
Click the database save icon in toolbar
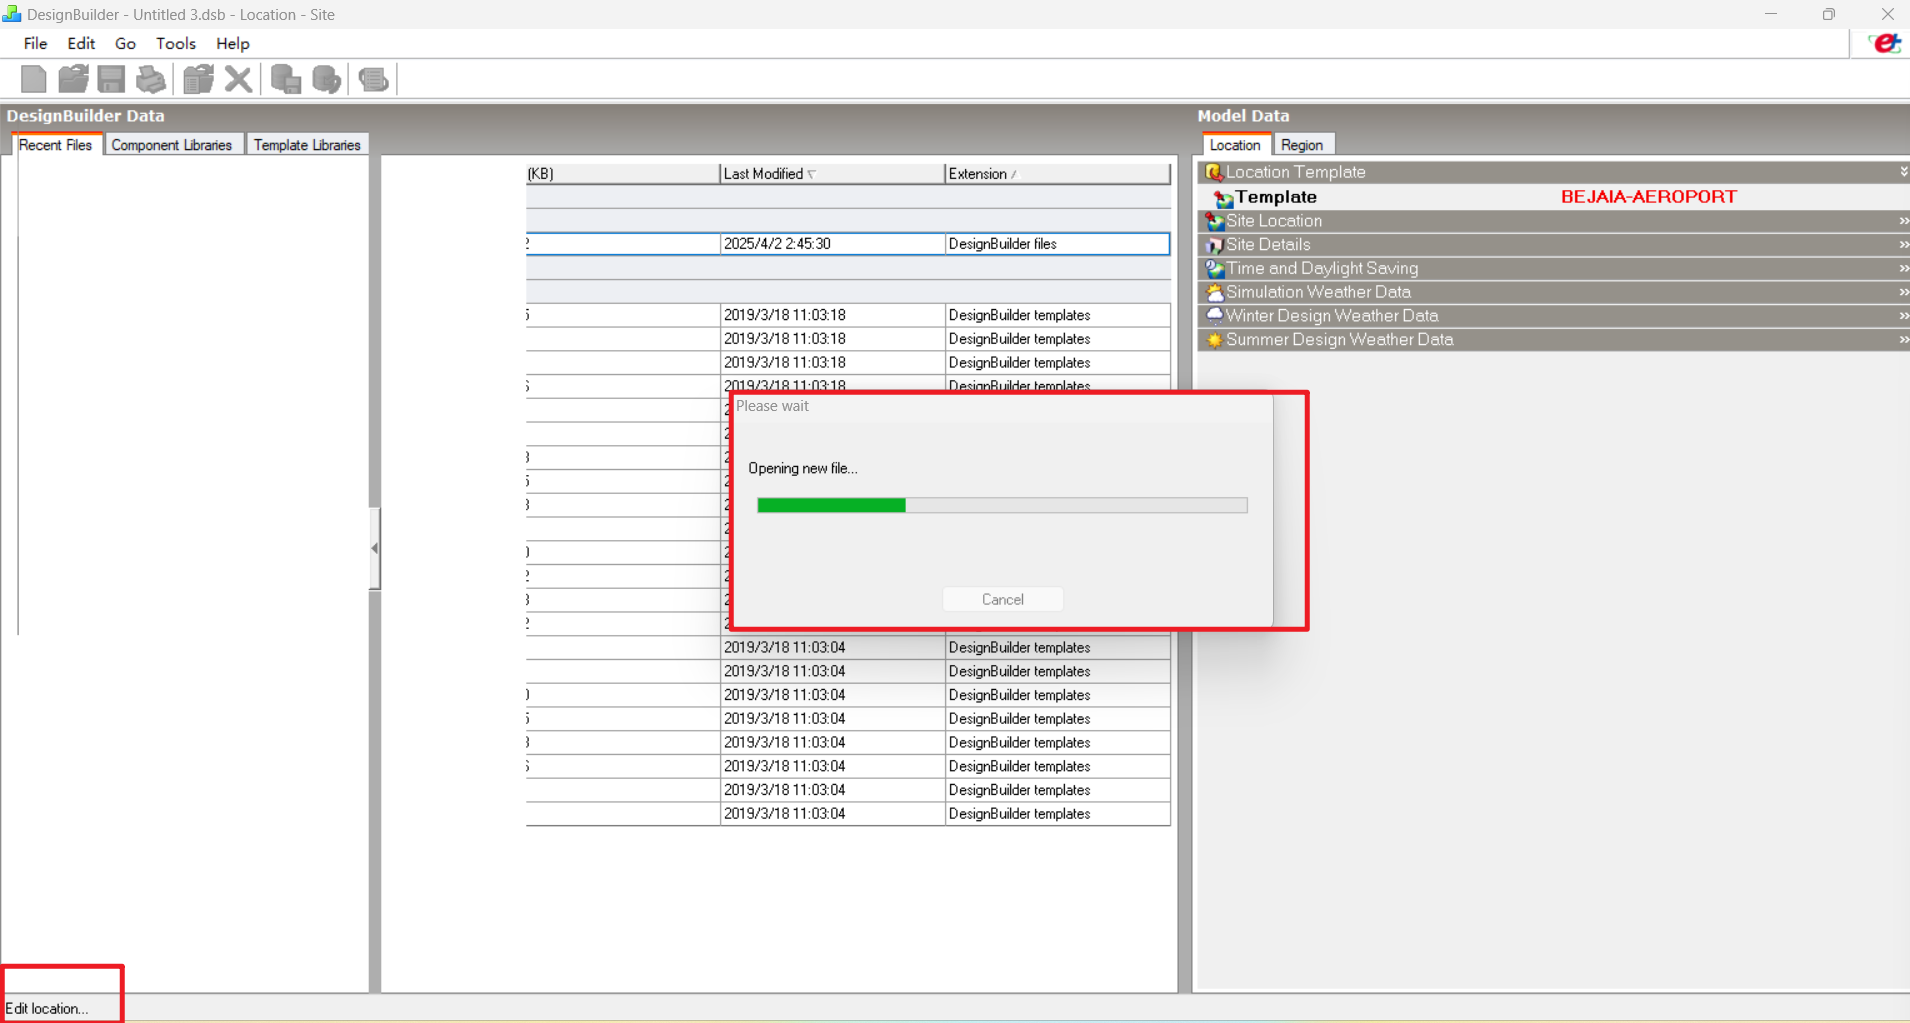pyautogui.click(x=286, y=79)
